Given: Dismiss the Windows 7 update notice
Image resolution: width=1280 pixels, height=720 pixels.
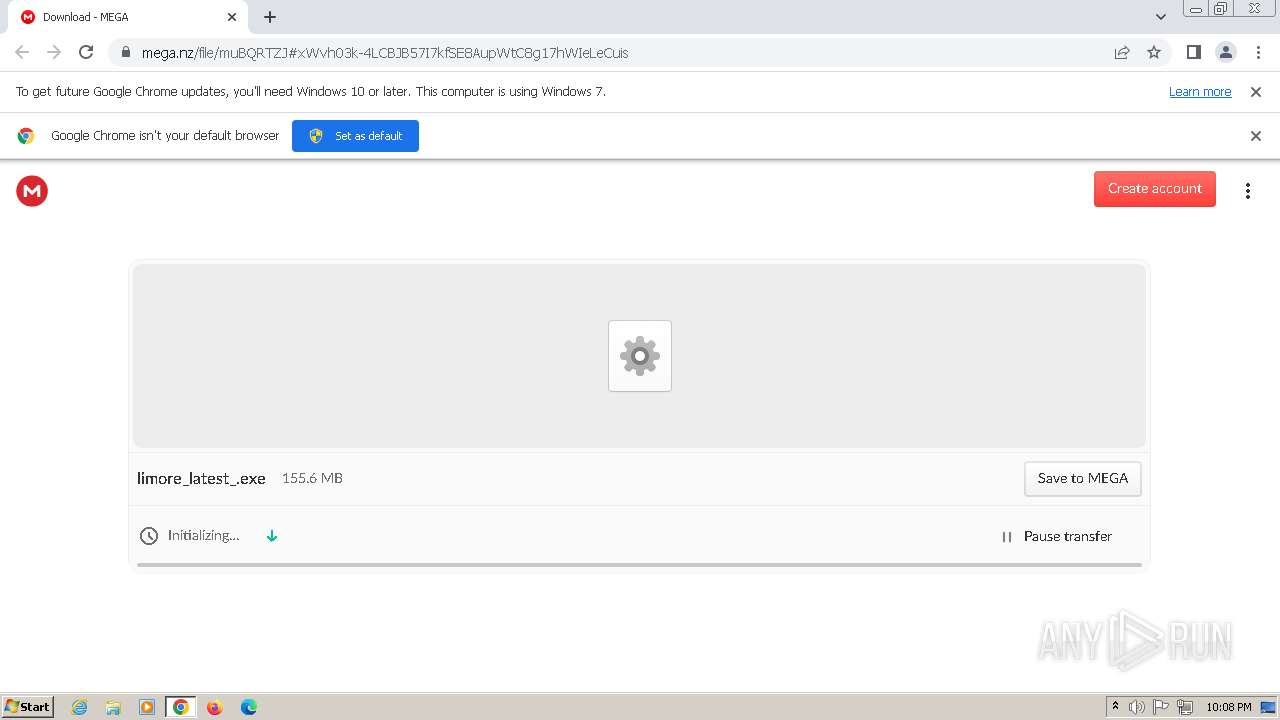Looking at the screenshot, I should point(1256,91).
